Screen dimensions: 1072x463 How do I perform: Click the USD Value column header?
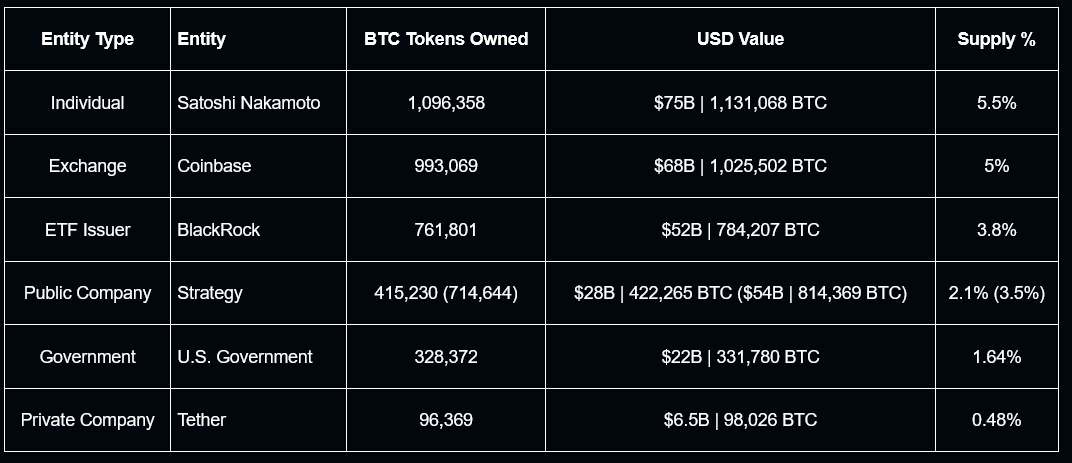point(740,39)
